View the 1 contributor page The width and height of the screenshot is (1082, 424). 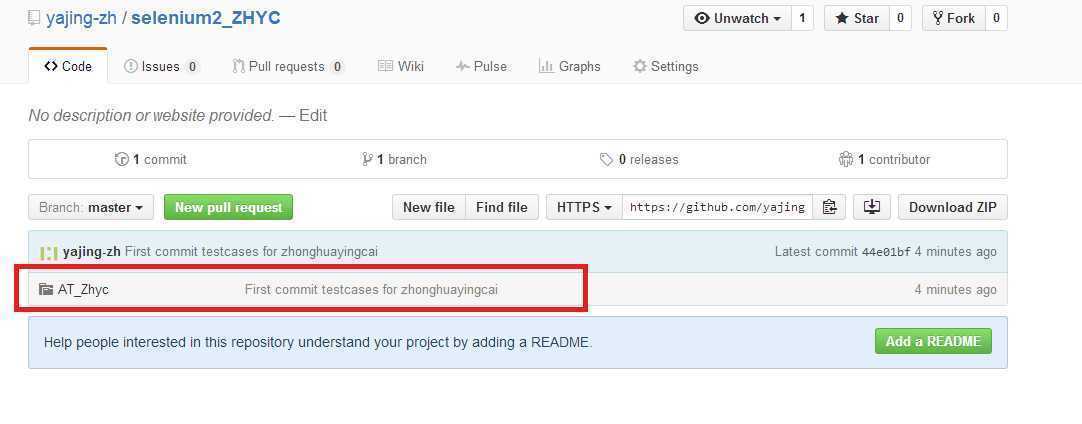coord(884,160)
